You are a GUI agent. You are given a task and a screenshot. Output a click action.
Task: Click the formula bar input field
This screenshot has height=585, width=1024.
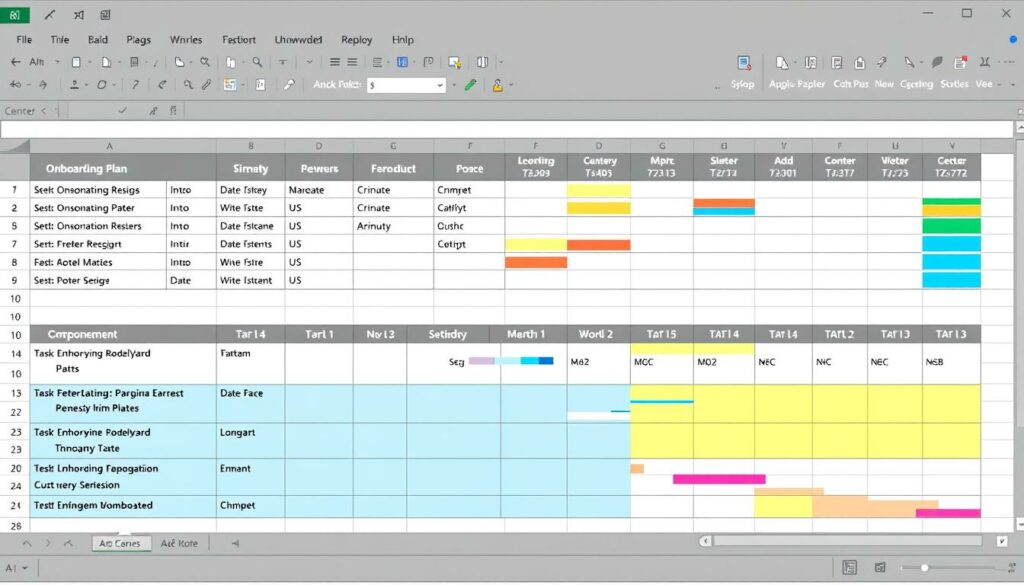pos(506,129)
